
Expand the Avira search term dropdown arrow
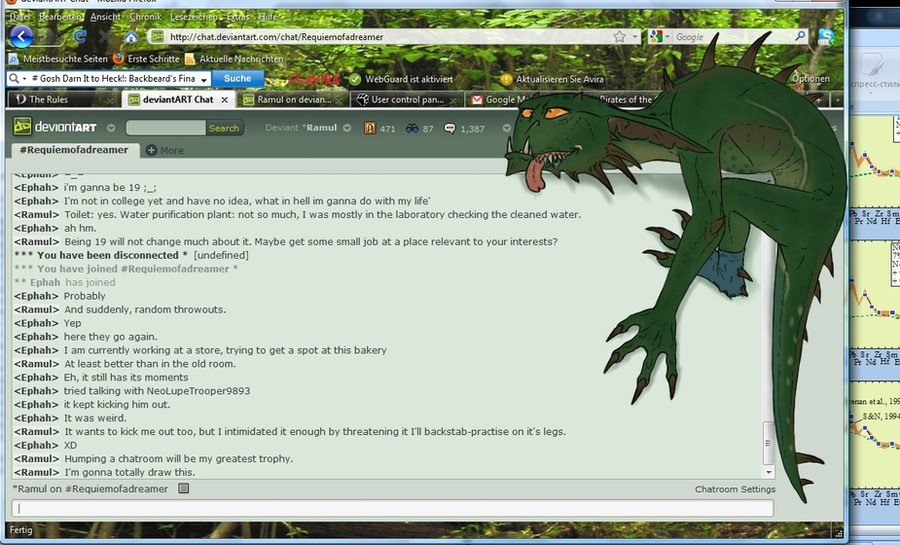(x=204, y=79)
